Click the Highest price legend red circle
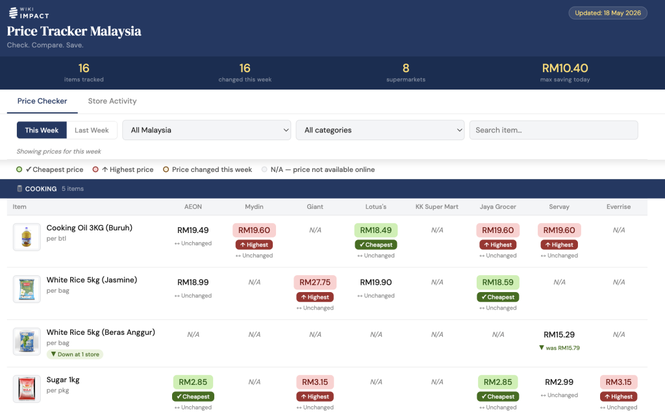Viewport: 665px width, 416px height. coord(95,170)
